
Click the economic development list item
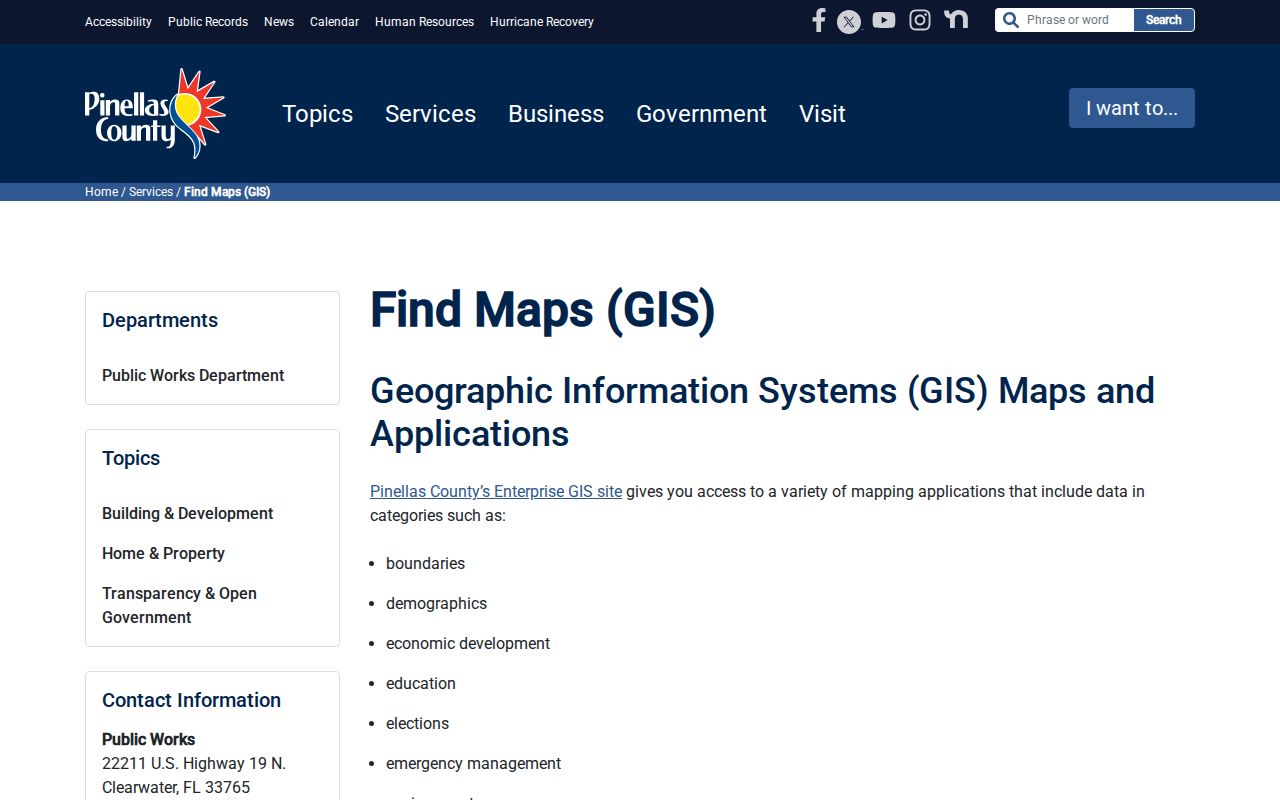(x=468, y=643)
